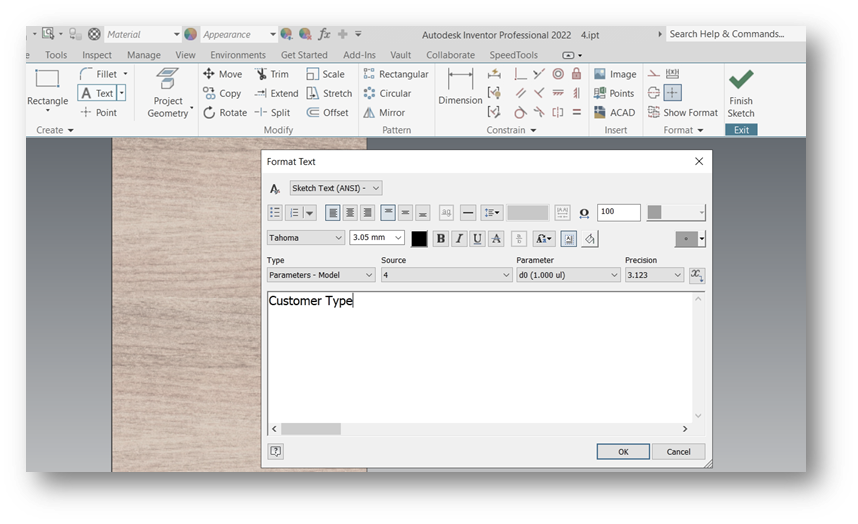Screen dimensions: 858x524
Task: Activate the Text tool
Action: [x=97, y=93]
